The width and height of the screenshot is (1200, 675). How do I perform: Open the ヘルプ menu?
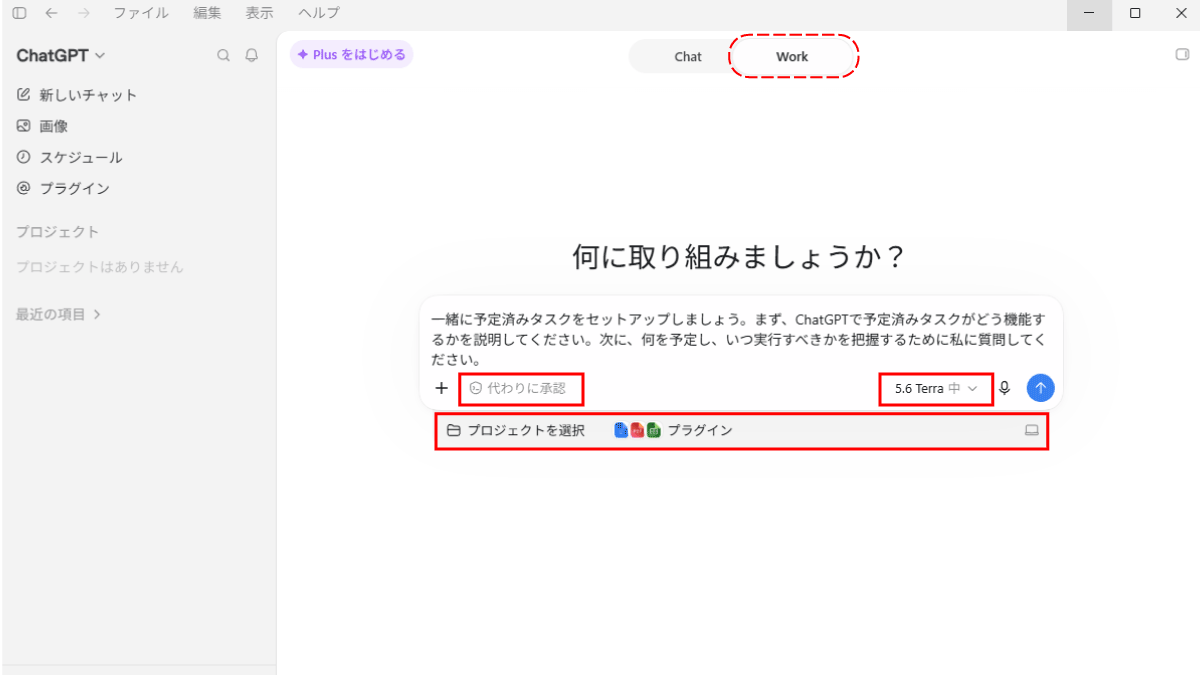pos(319,13)
